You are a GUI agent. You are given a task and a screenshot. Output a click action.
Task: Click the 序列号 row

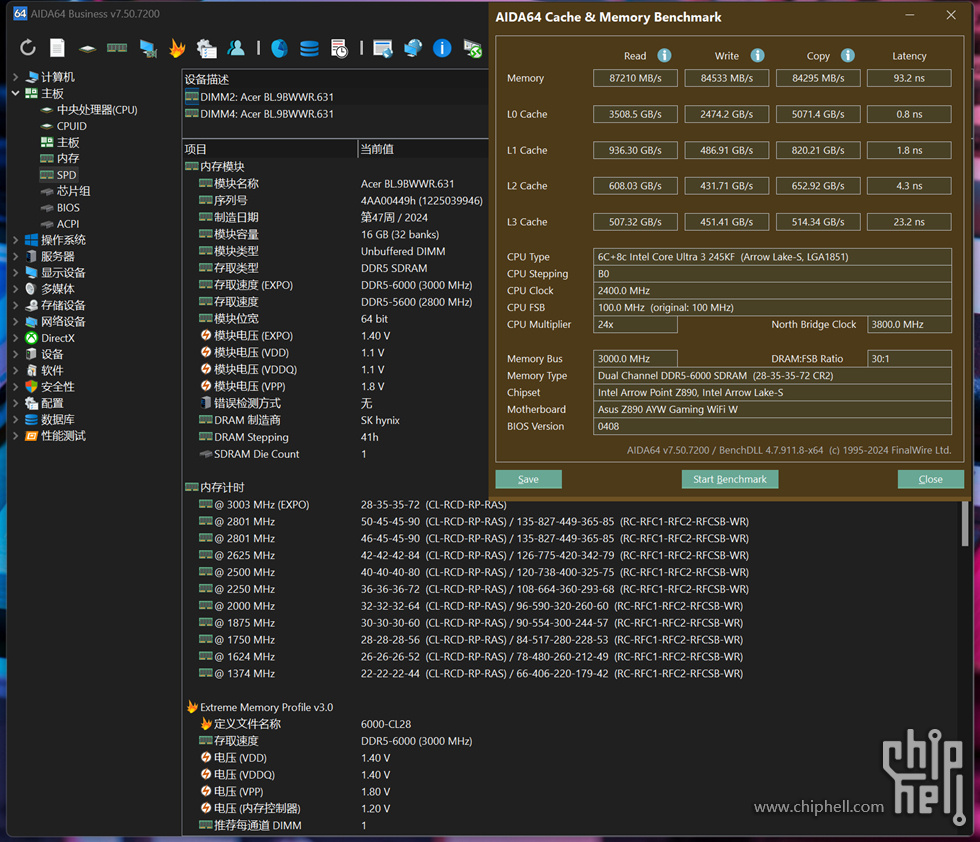(336, 201)
